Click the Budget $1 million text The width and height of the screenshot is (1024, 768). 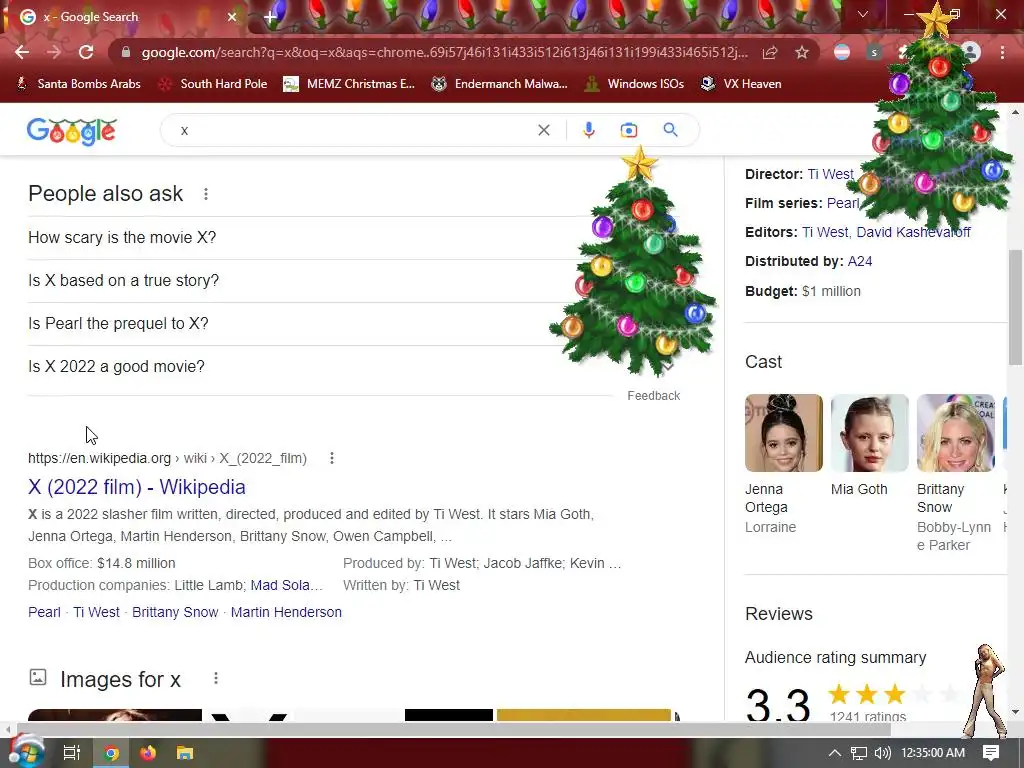pyautogui.click(x=803, y=291)
